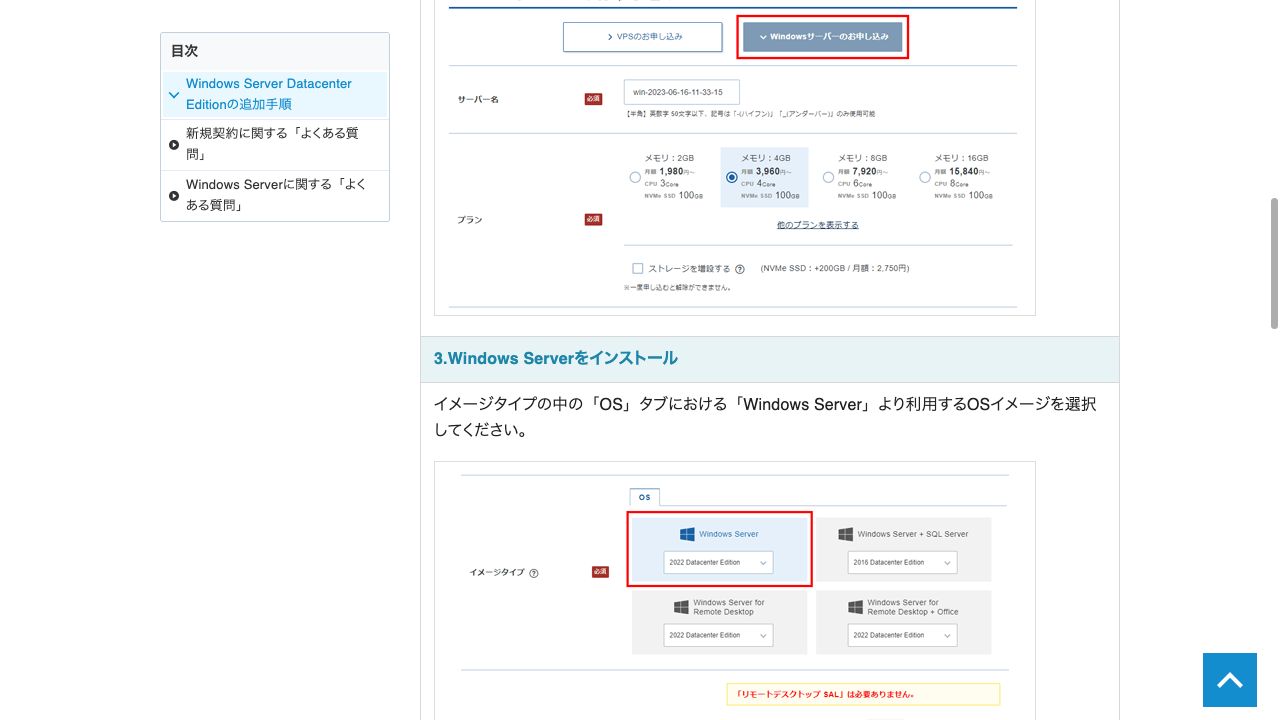This screenshot has height=720, width=1280.
Task: Open the 他のプランを表示する link
Action: pyautogui.click(x=818, y=225)
